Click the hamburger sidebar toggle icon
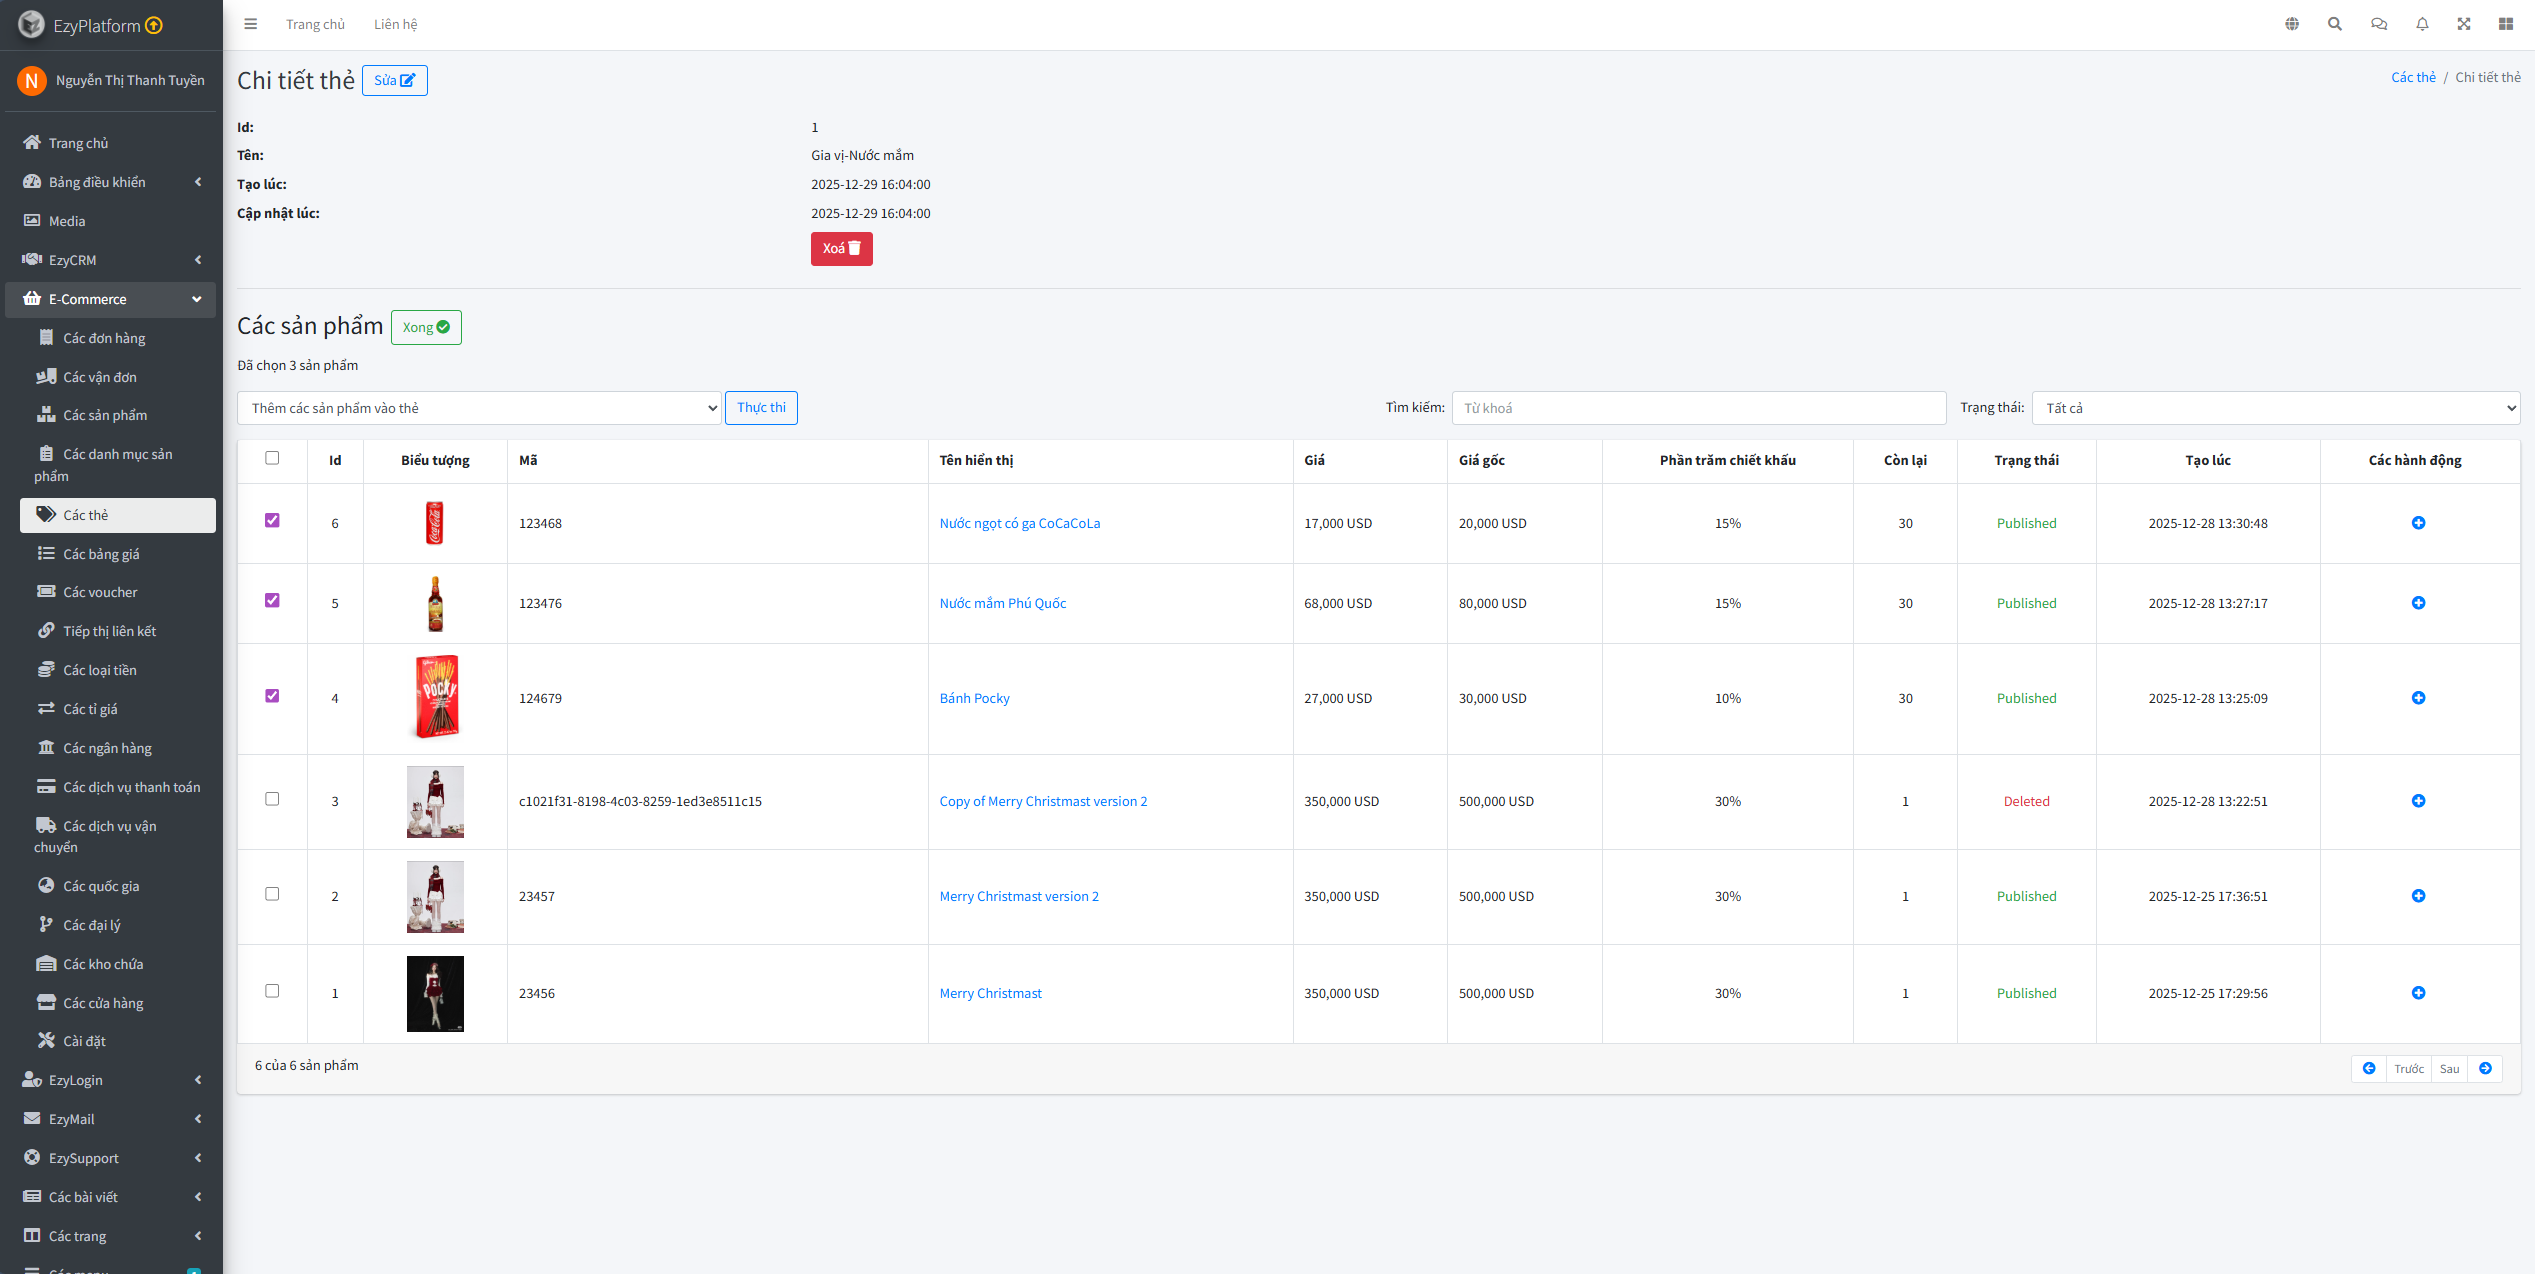This screenshot has height=1274, width=2535. 251,24
